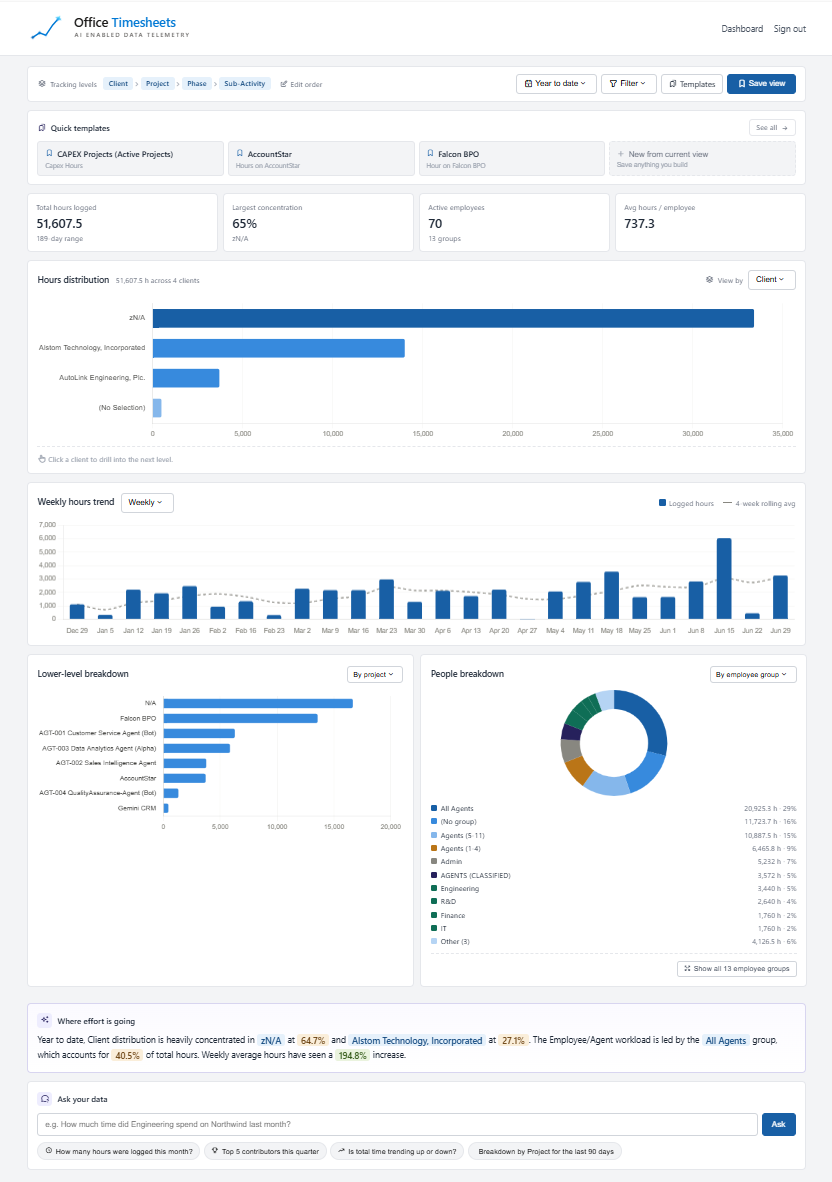Click Top 5 contributors this quarter suggestion
This screenshot has height=1182, width=832.
coord(265,1151)
